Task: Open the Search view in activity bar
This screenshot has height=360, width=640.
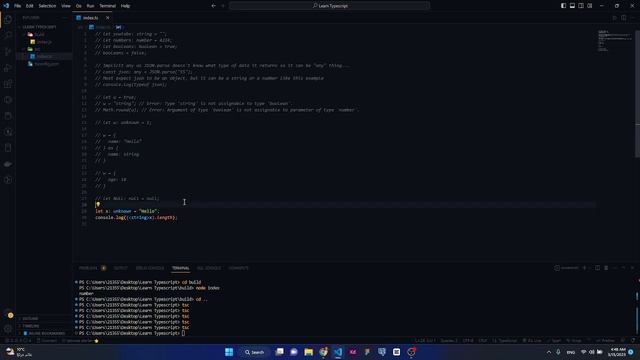Action: point(8,36)
